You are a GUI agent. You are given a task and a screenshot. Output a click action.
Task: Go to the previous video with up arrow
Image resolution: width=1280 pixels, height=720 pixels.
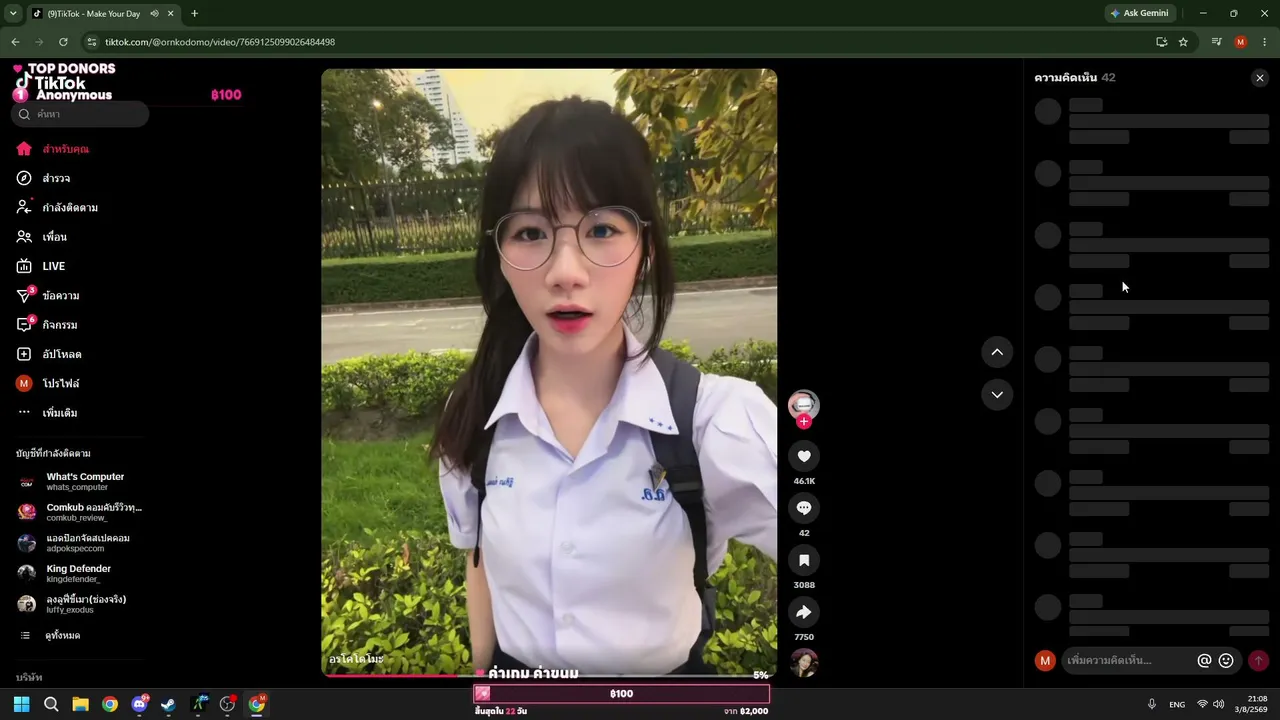tap(997, 352)
